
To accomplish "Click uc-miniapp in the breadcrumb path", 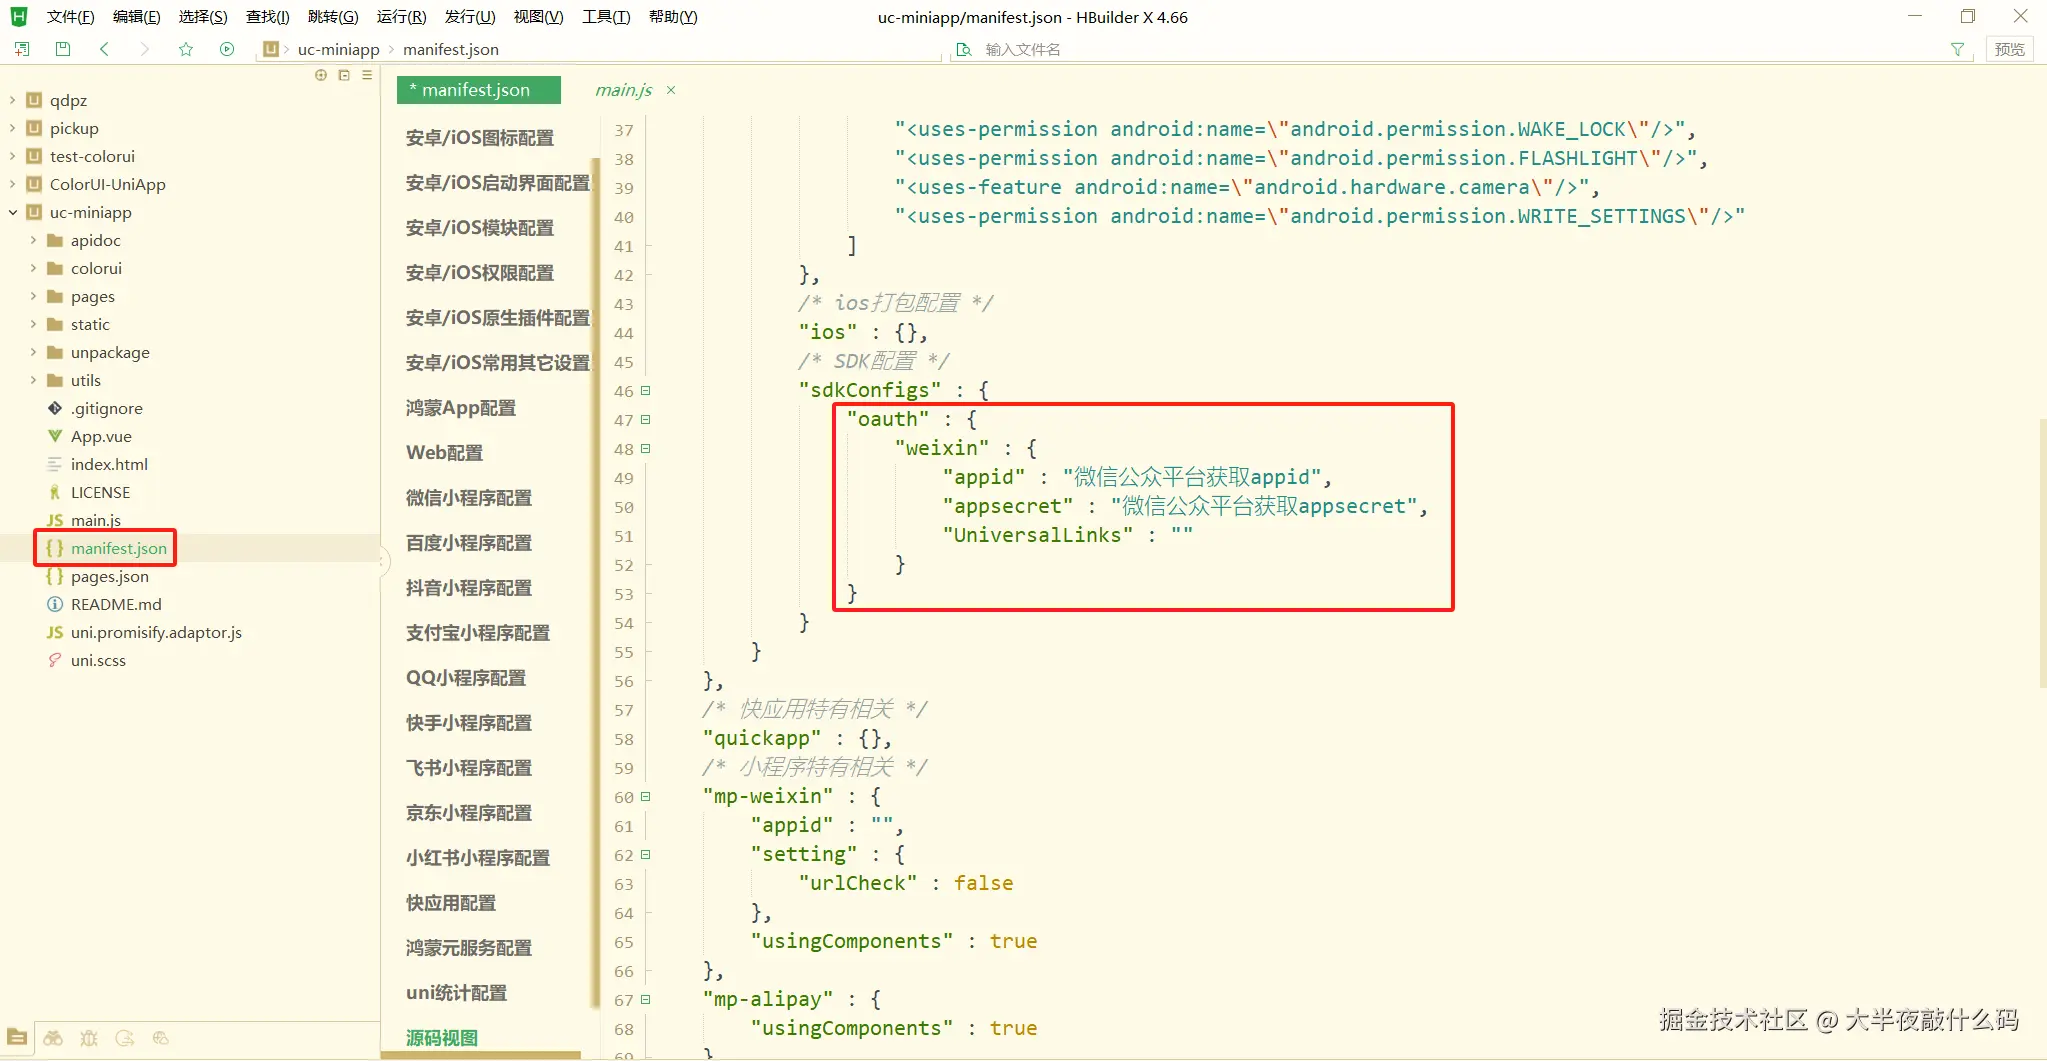I will (338, 49).
